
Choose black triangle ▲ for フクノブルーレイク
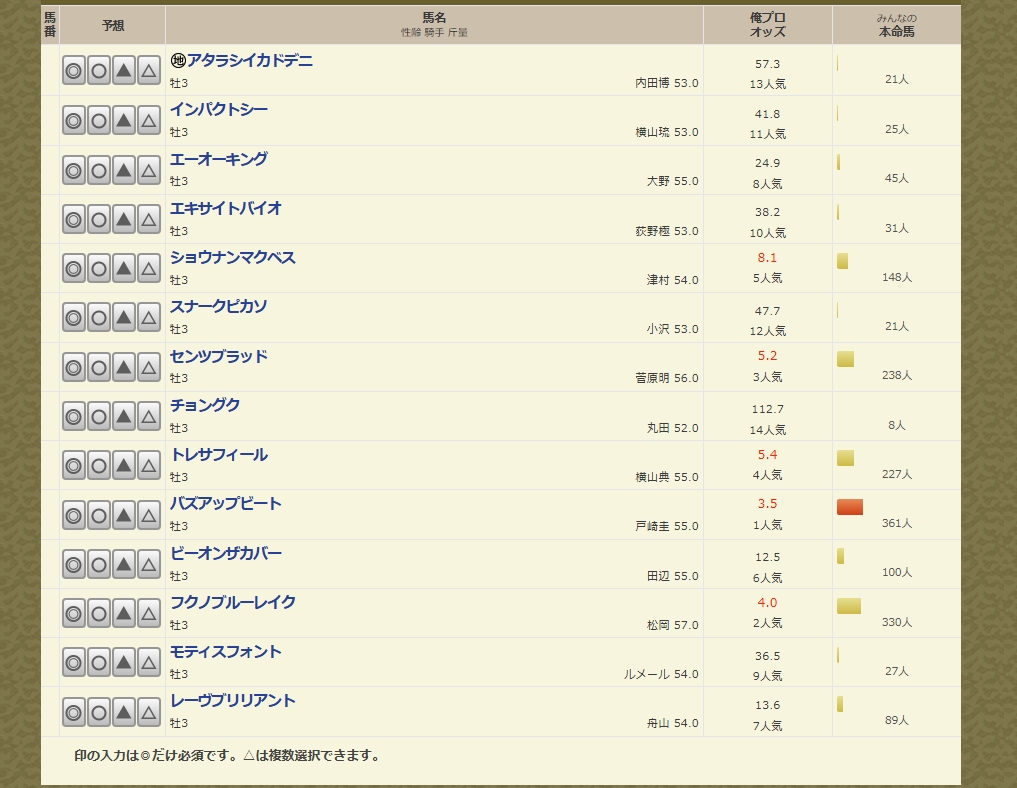click(x=124, y=614)
